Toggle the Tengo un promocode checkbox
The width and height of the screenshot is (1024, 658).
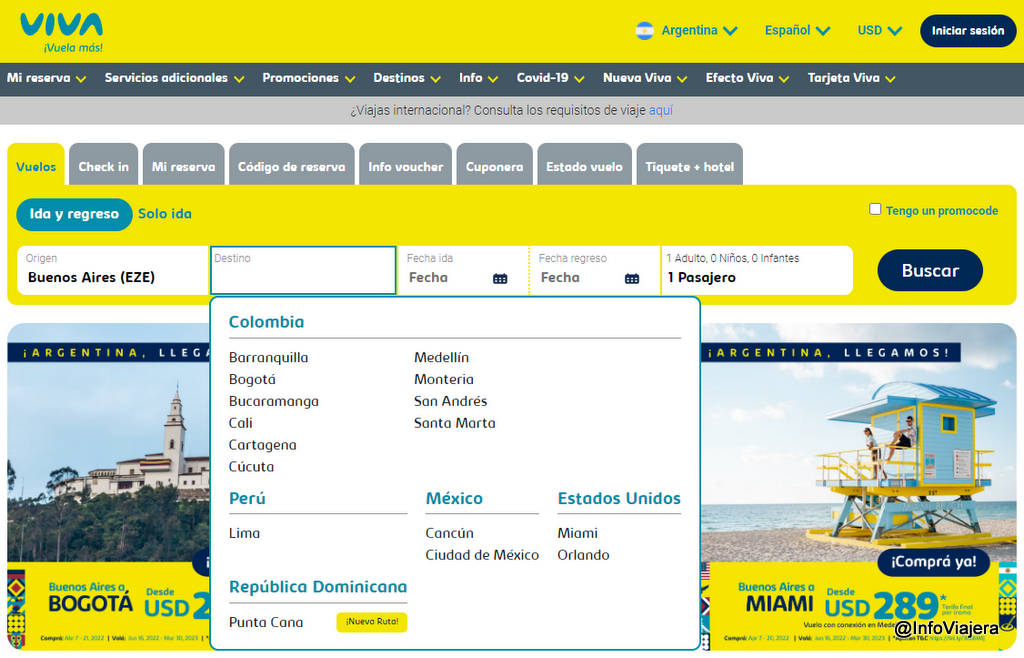[x=875, y=209]
